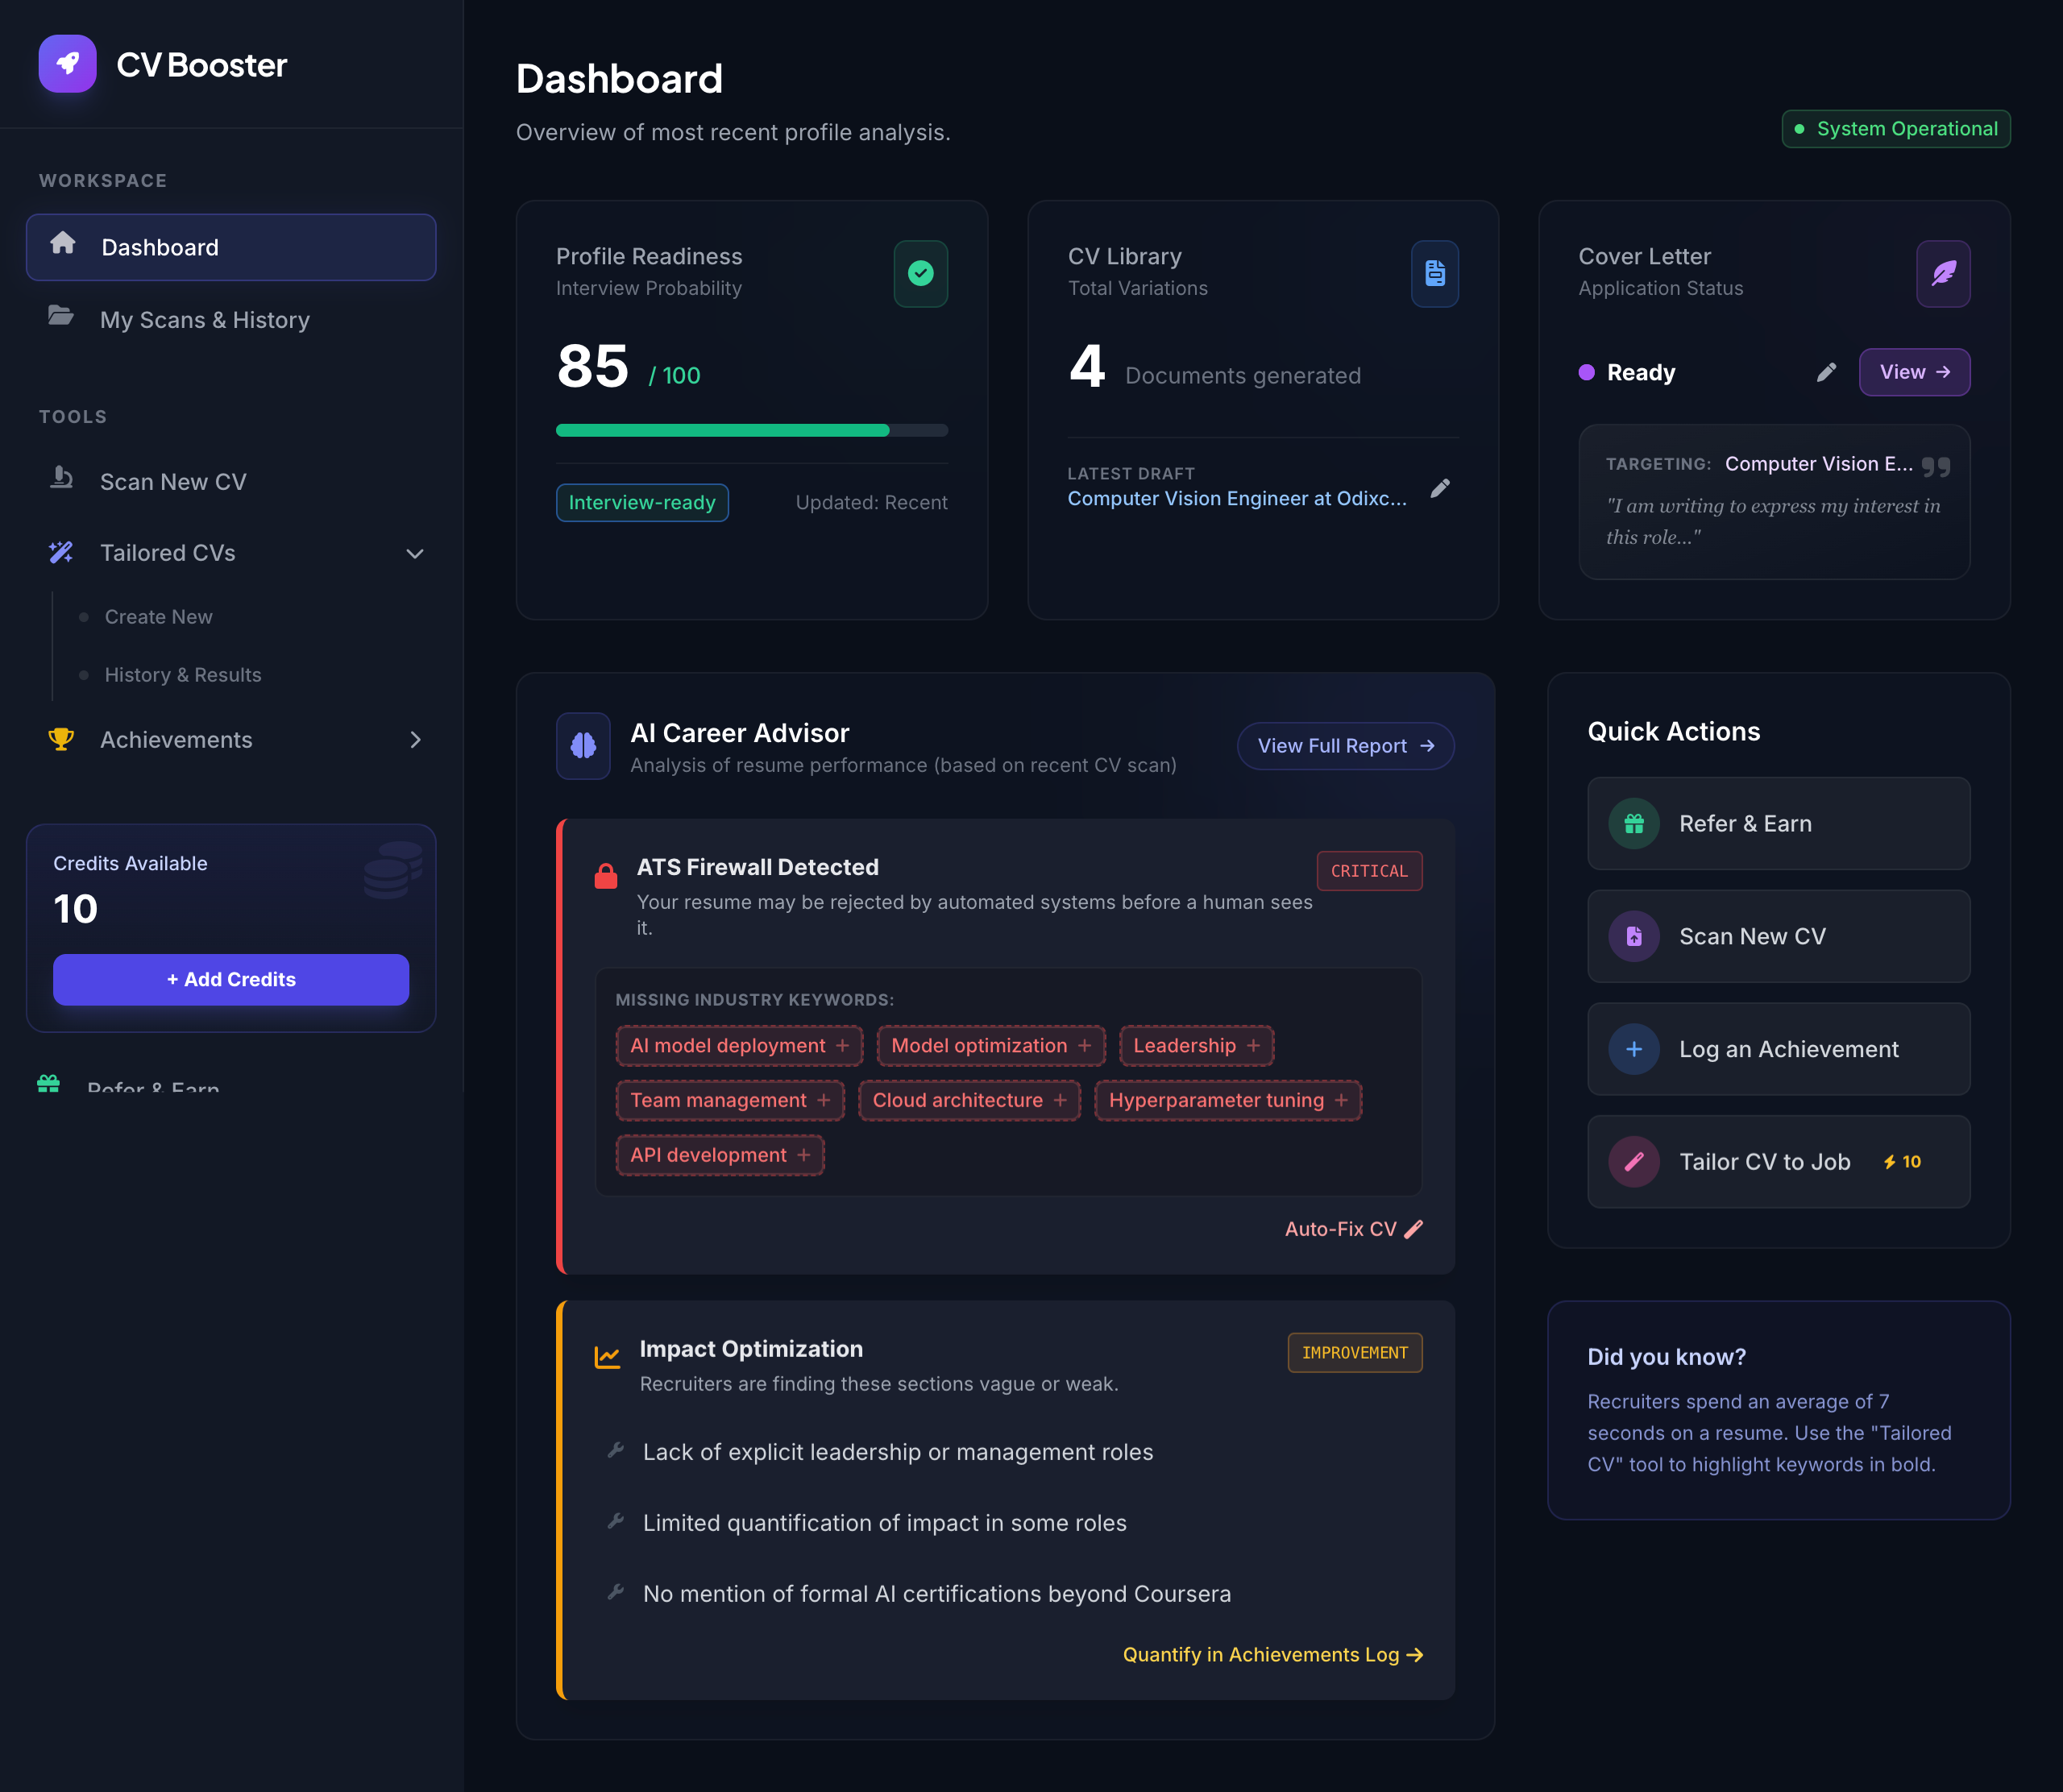
Task: Click wrench icon beside AI certifications item
Action: (x=616, y=1592)
